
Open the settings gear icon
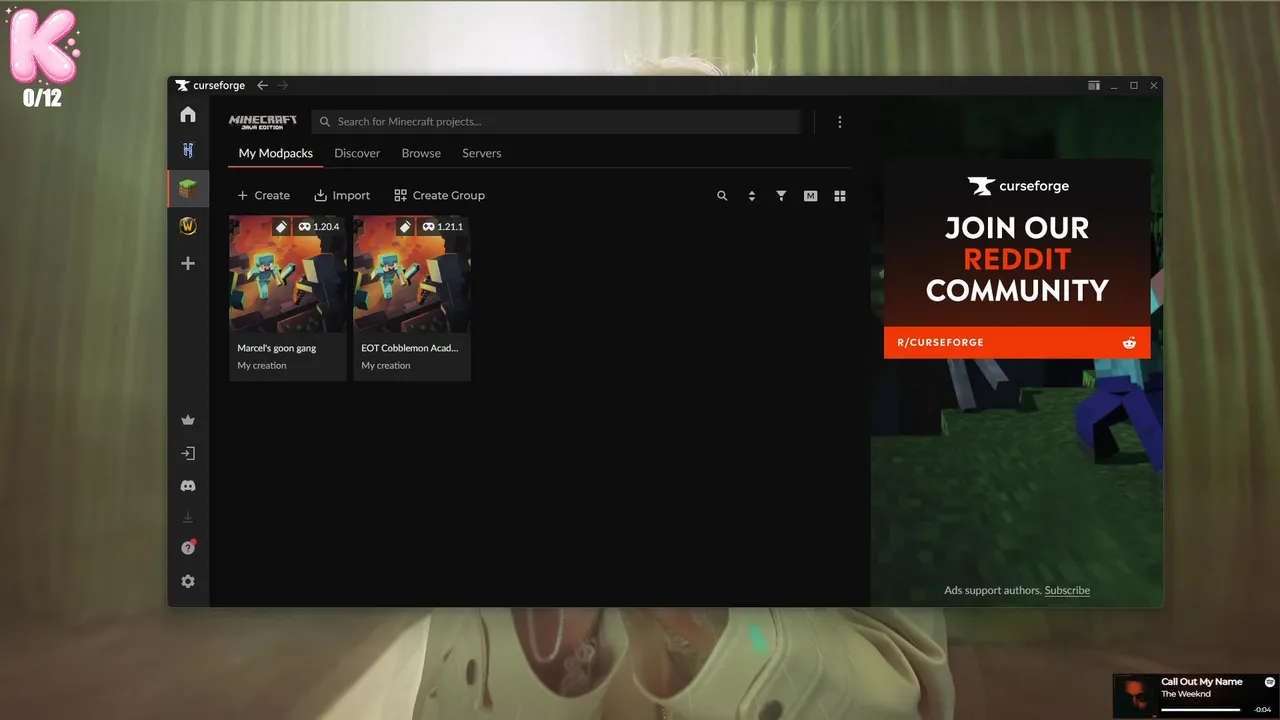tap(188, 581)
